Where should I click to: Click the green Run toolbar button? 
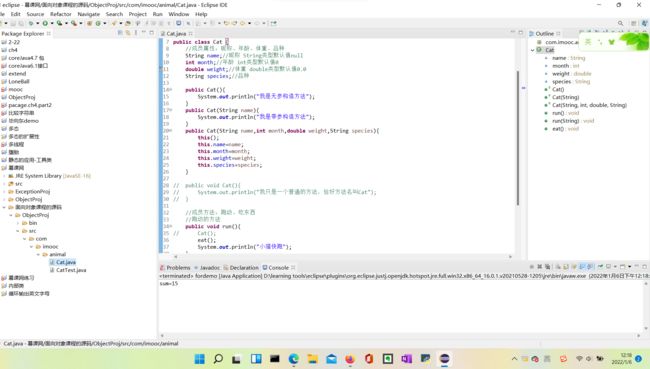[45, 23]
